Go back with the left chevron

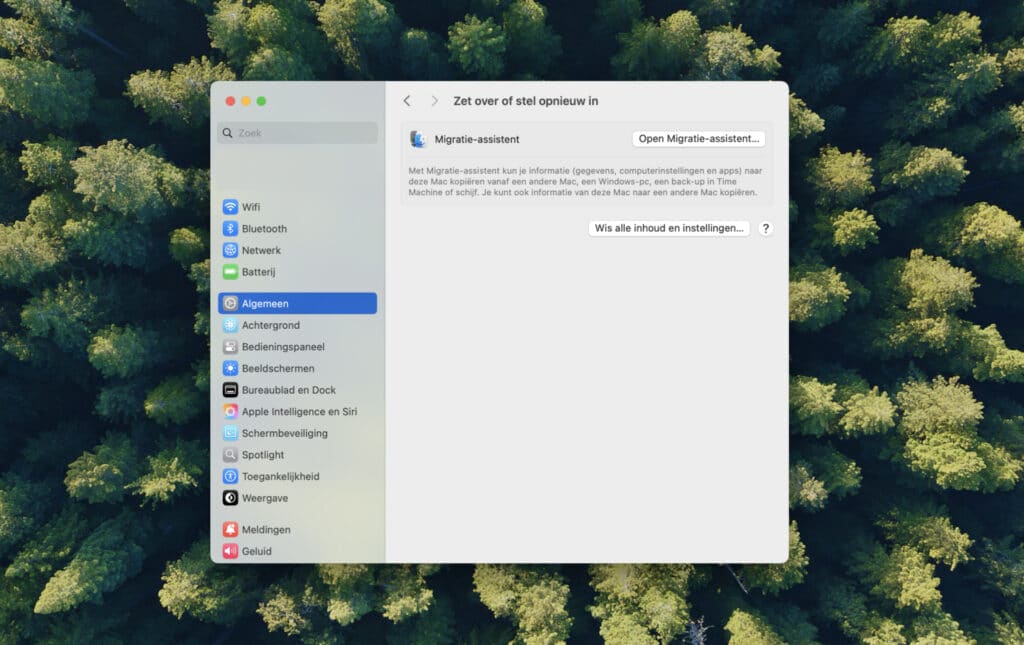407,101
